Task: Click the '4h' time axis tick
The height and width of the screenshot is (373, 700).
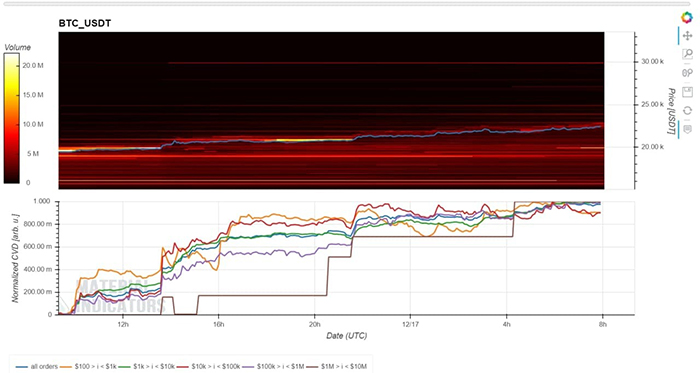Action: [506, 324]
